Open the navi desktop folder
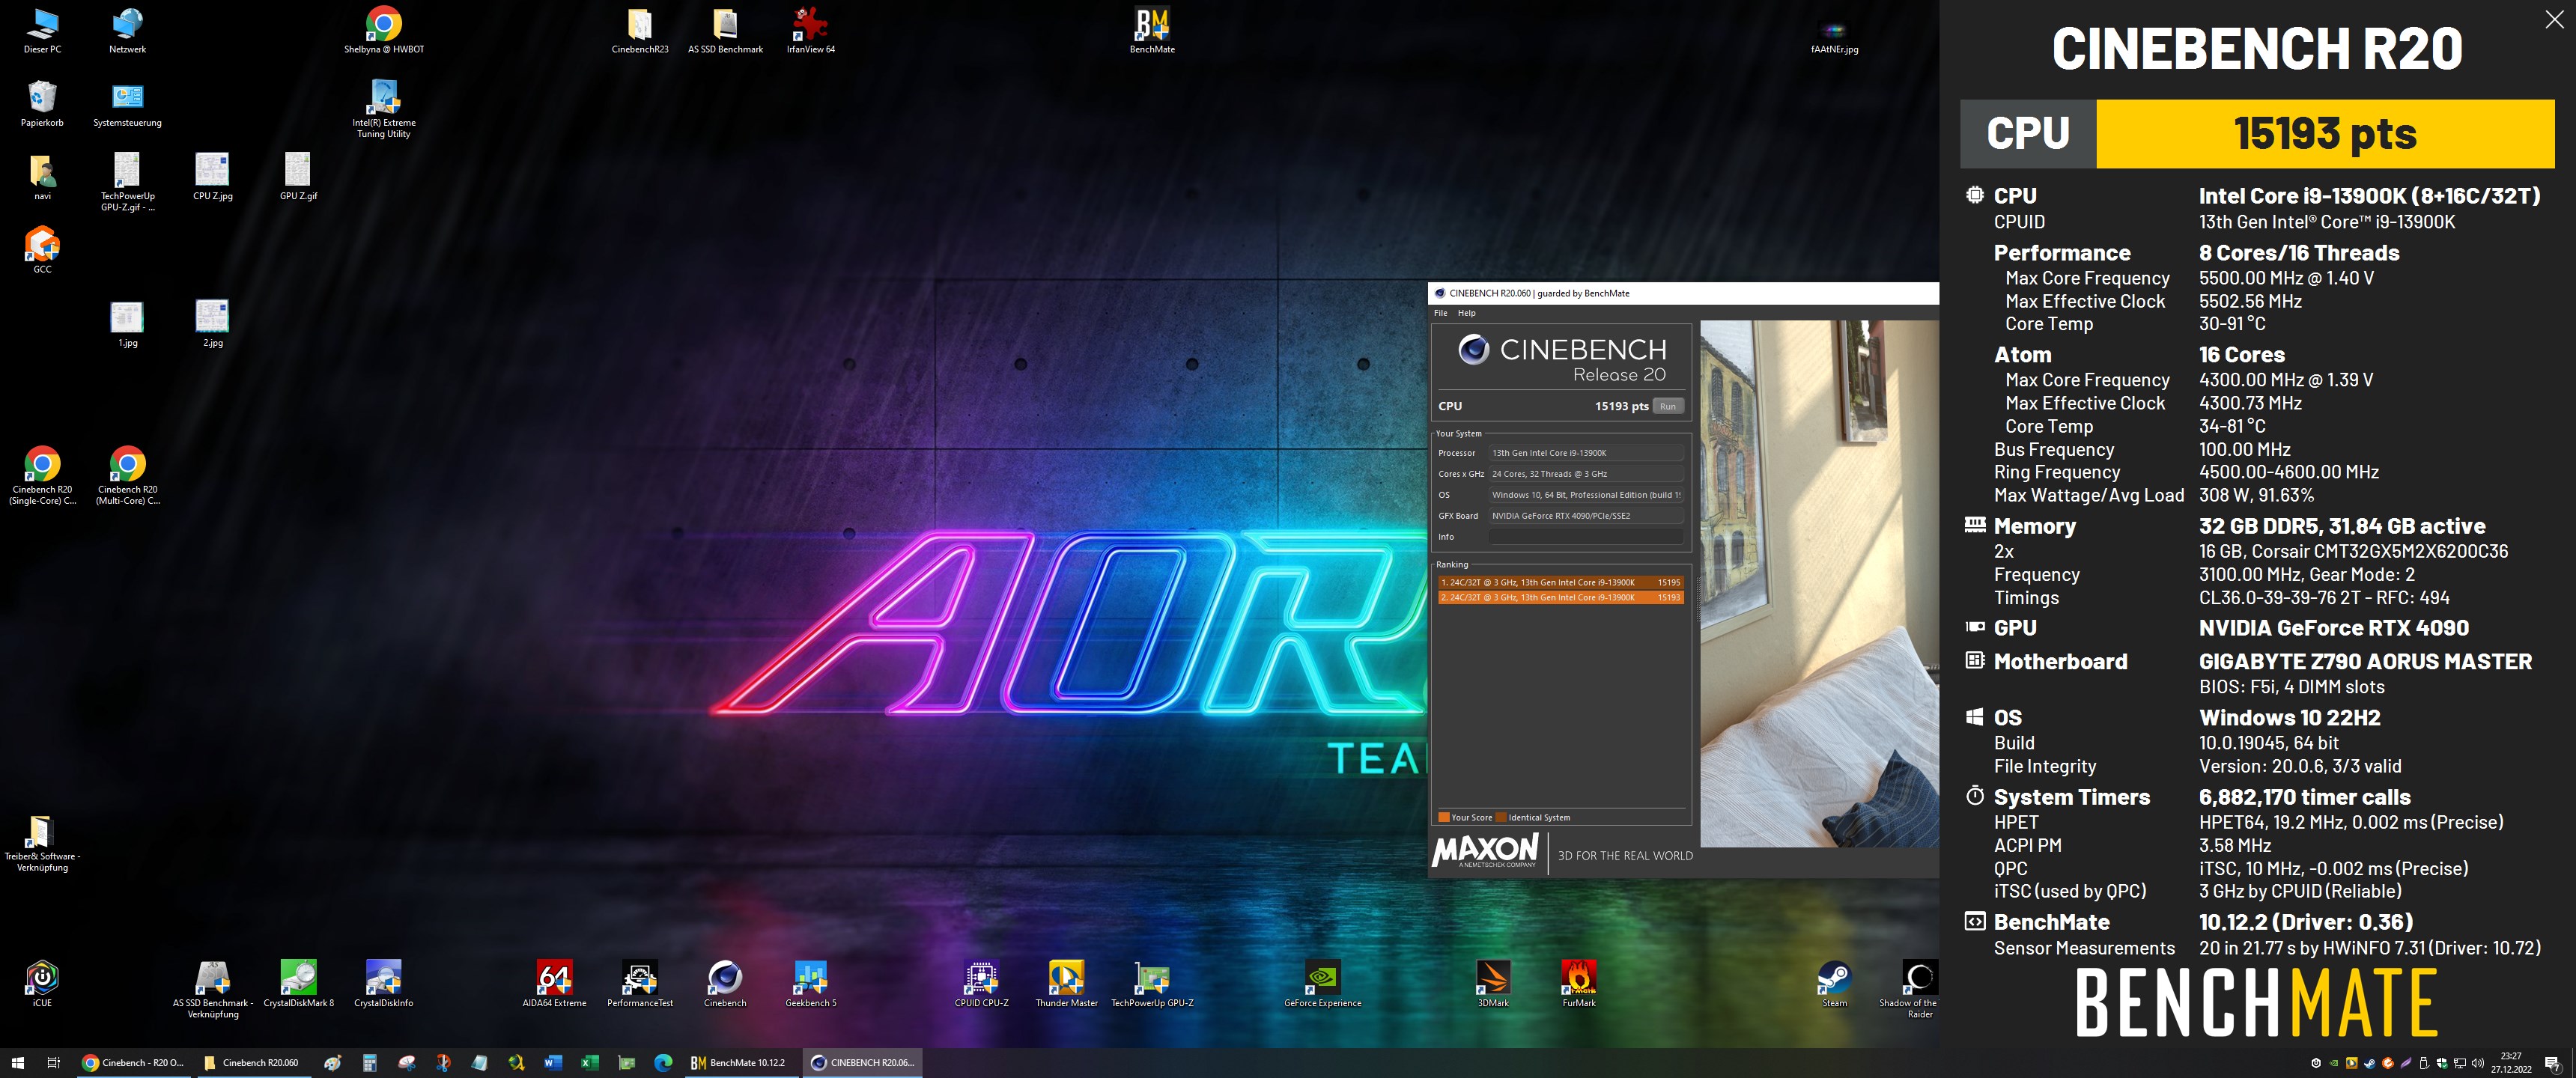 click(x=42, y=177)
